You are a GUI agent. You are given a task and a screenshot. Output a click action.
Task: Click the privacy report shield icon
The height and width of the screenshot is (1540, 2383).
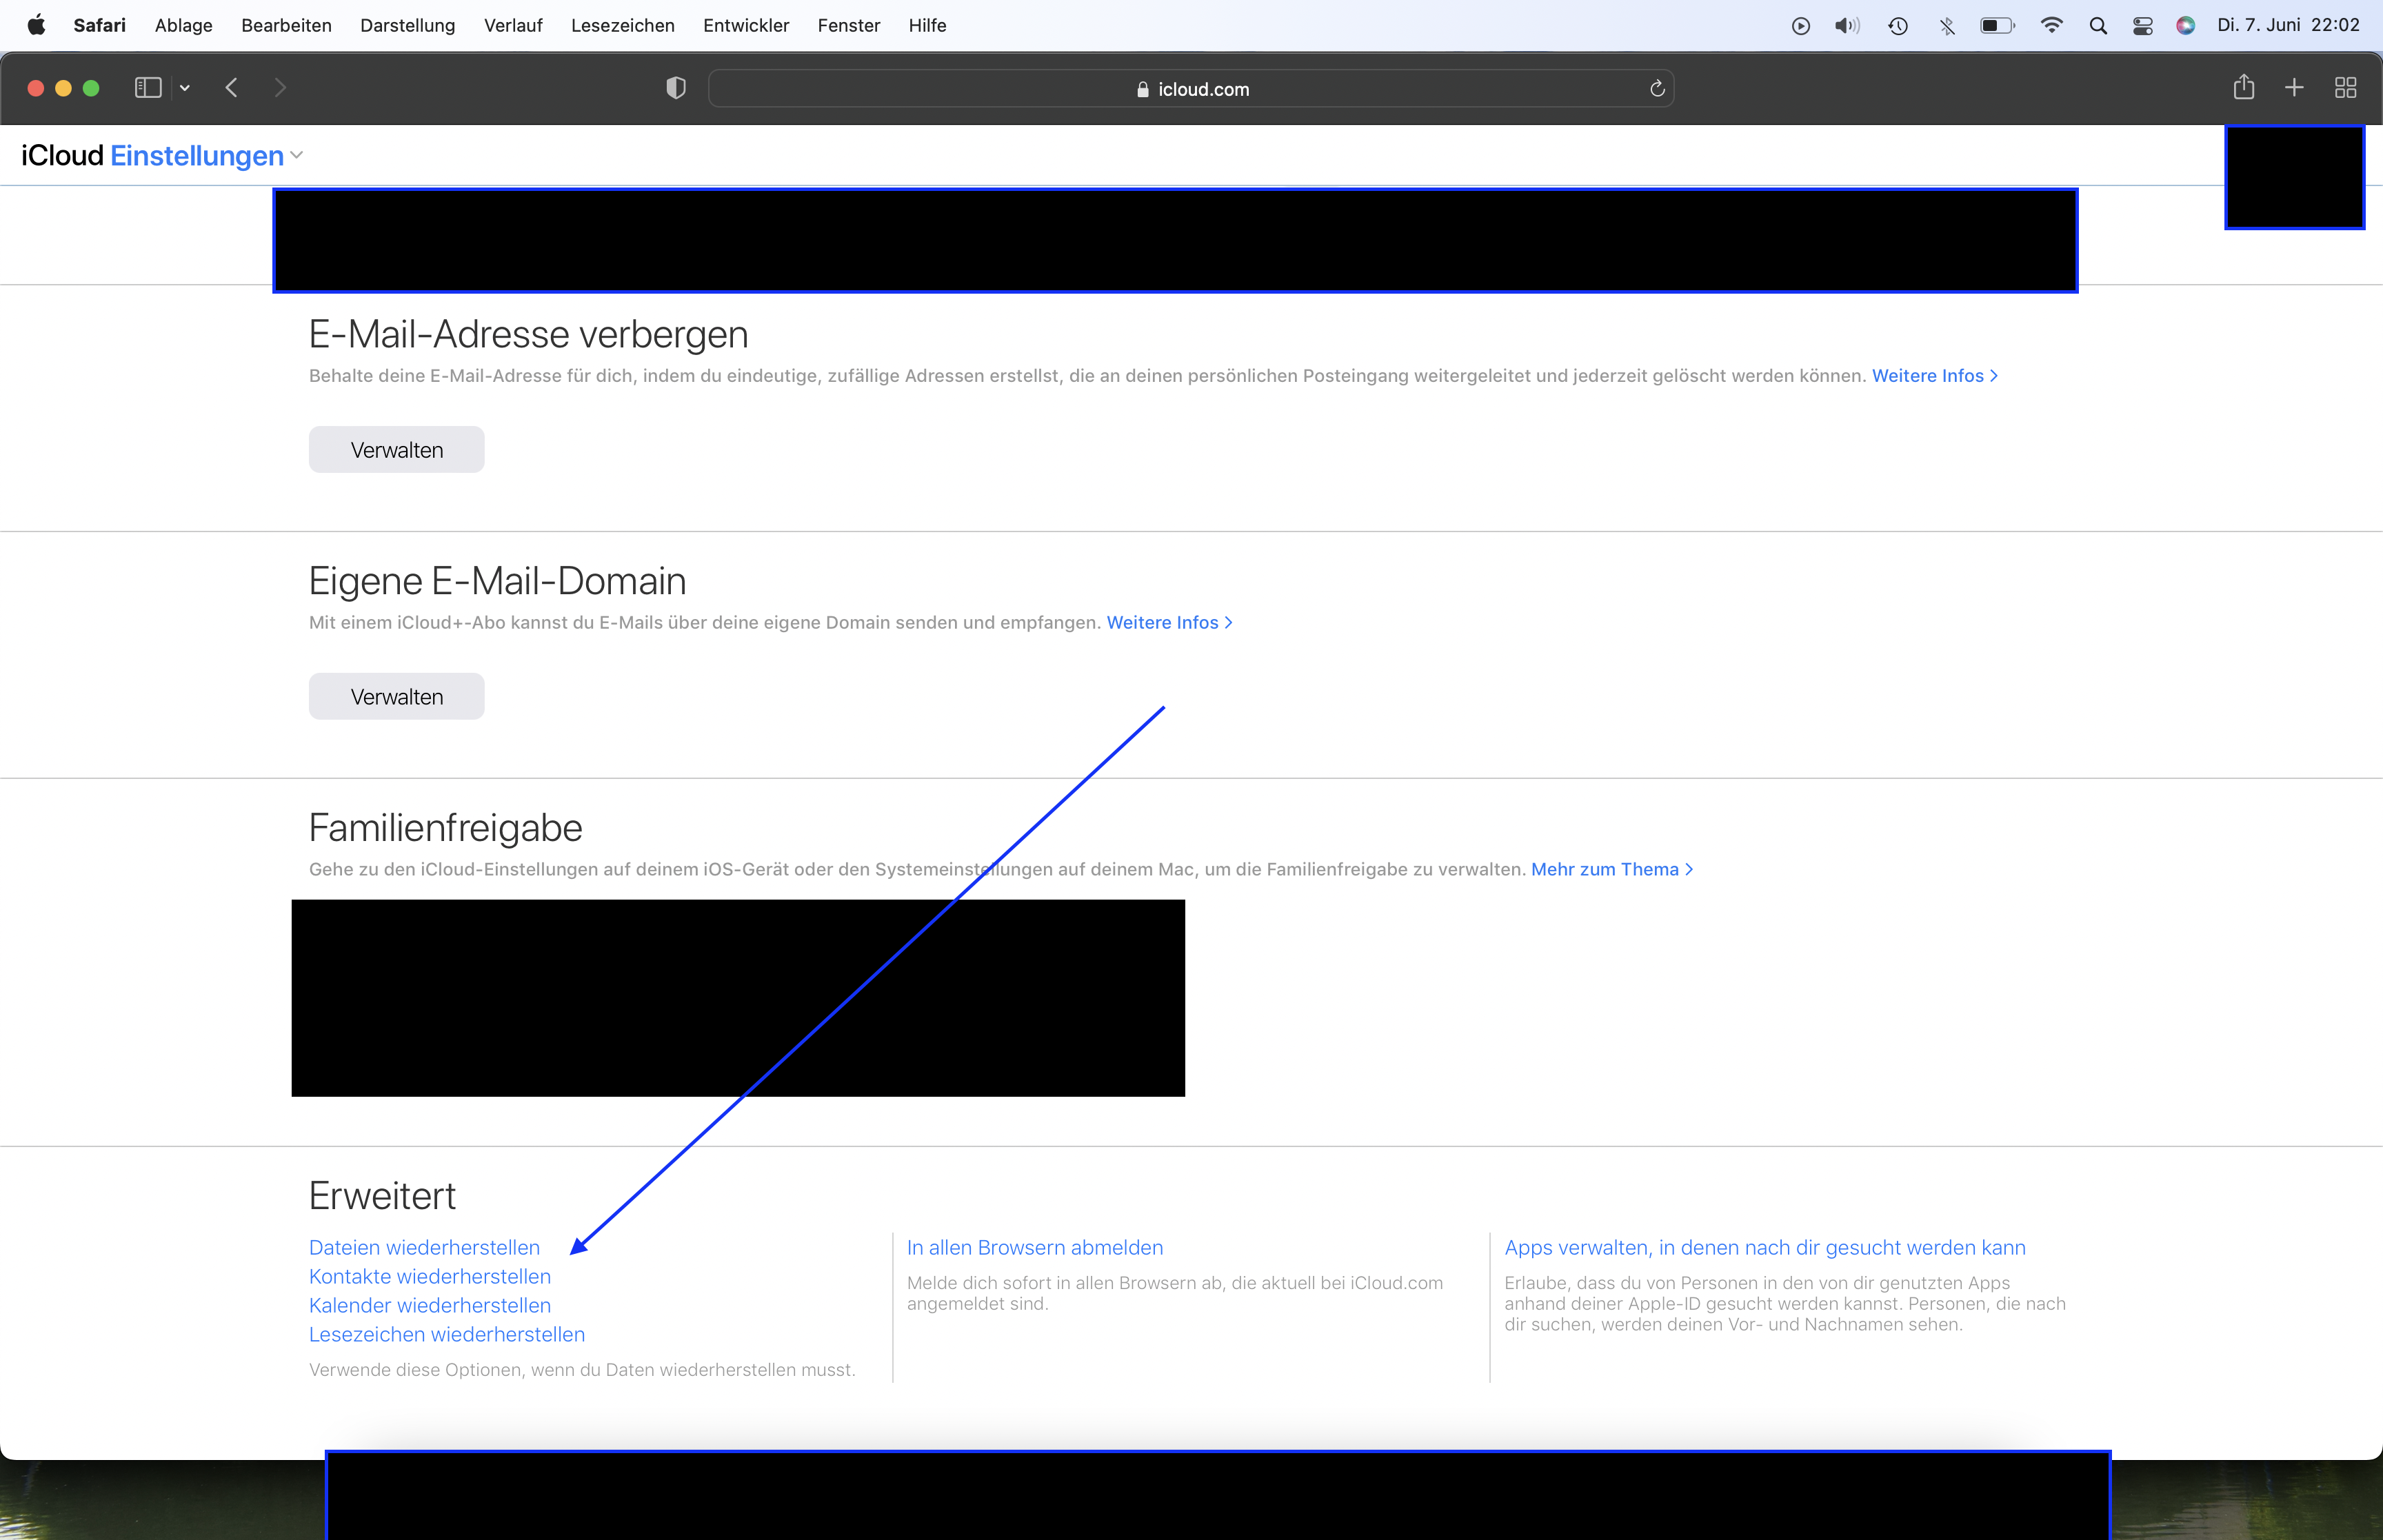pyautogui.click(x=676, y=88)
